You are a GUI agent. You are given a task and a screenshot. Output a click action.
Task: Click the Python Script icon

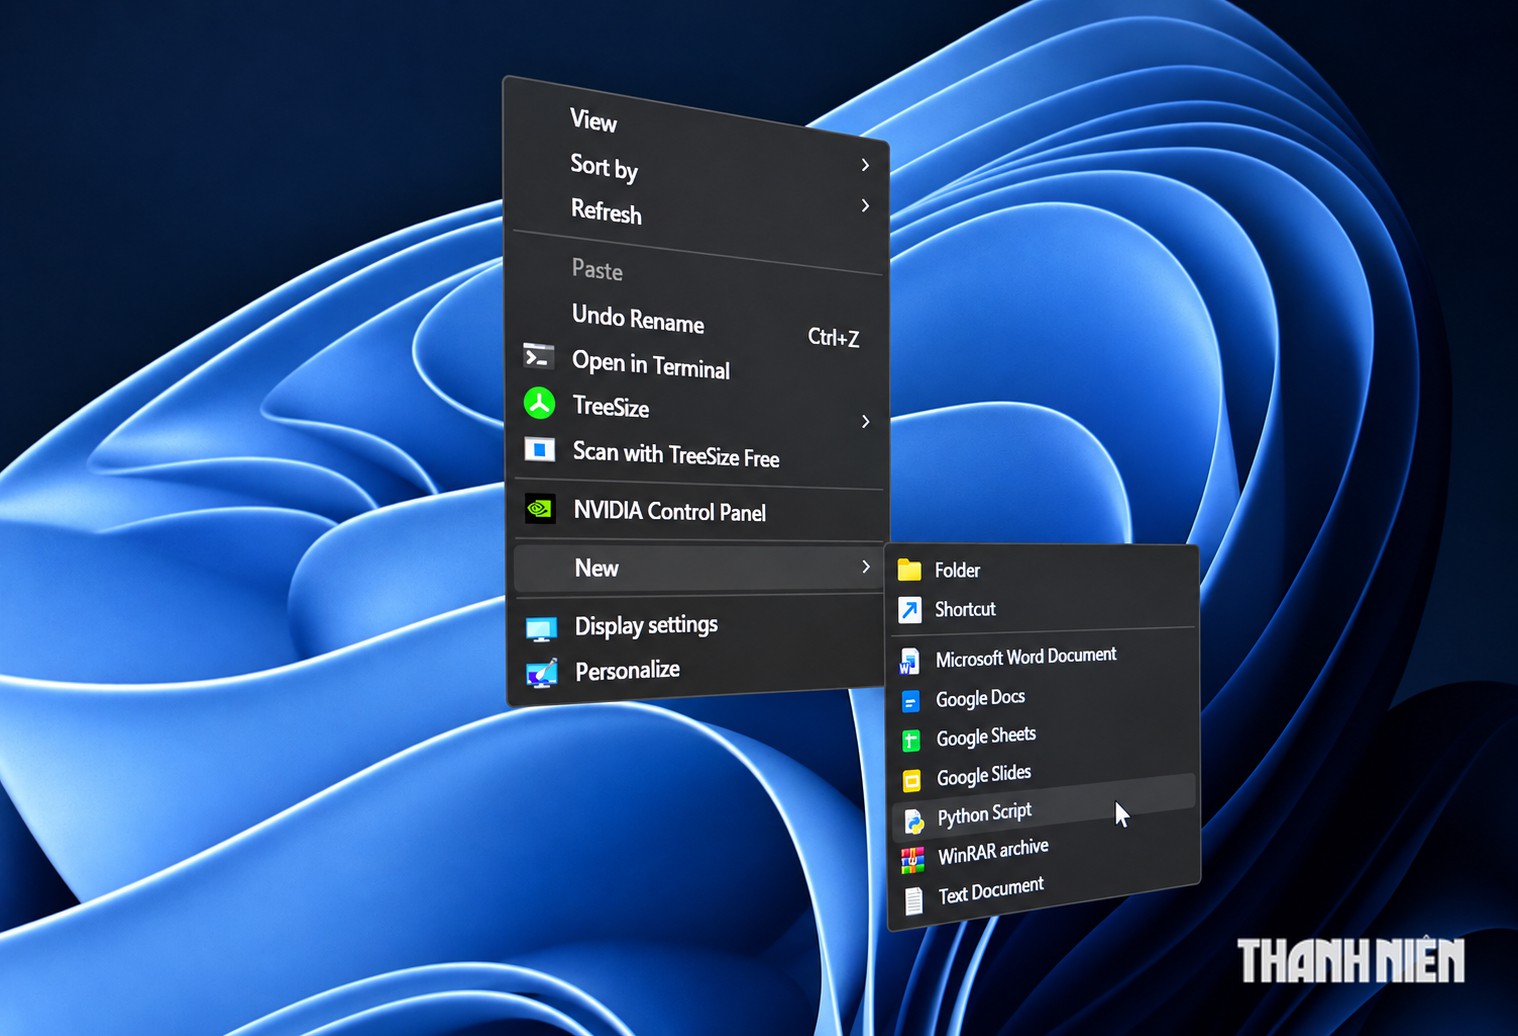(x=914, y=821)
